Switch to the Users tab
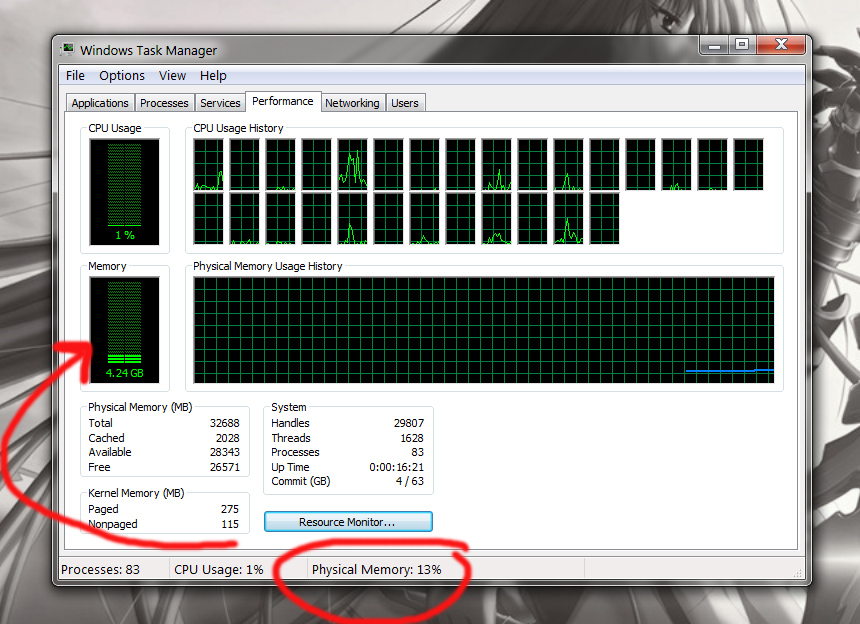This screenshot has width=860, height=624. [x=405, y=103]
